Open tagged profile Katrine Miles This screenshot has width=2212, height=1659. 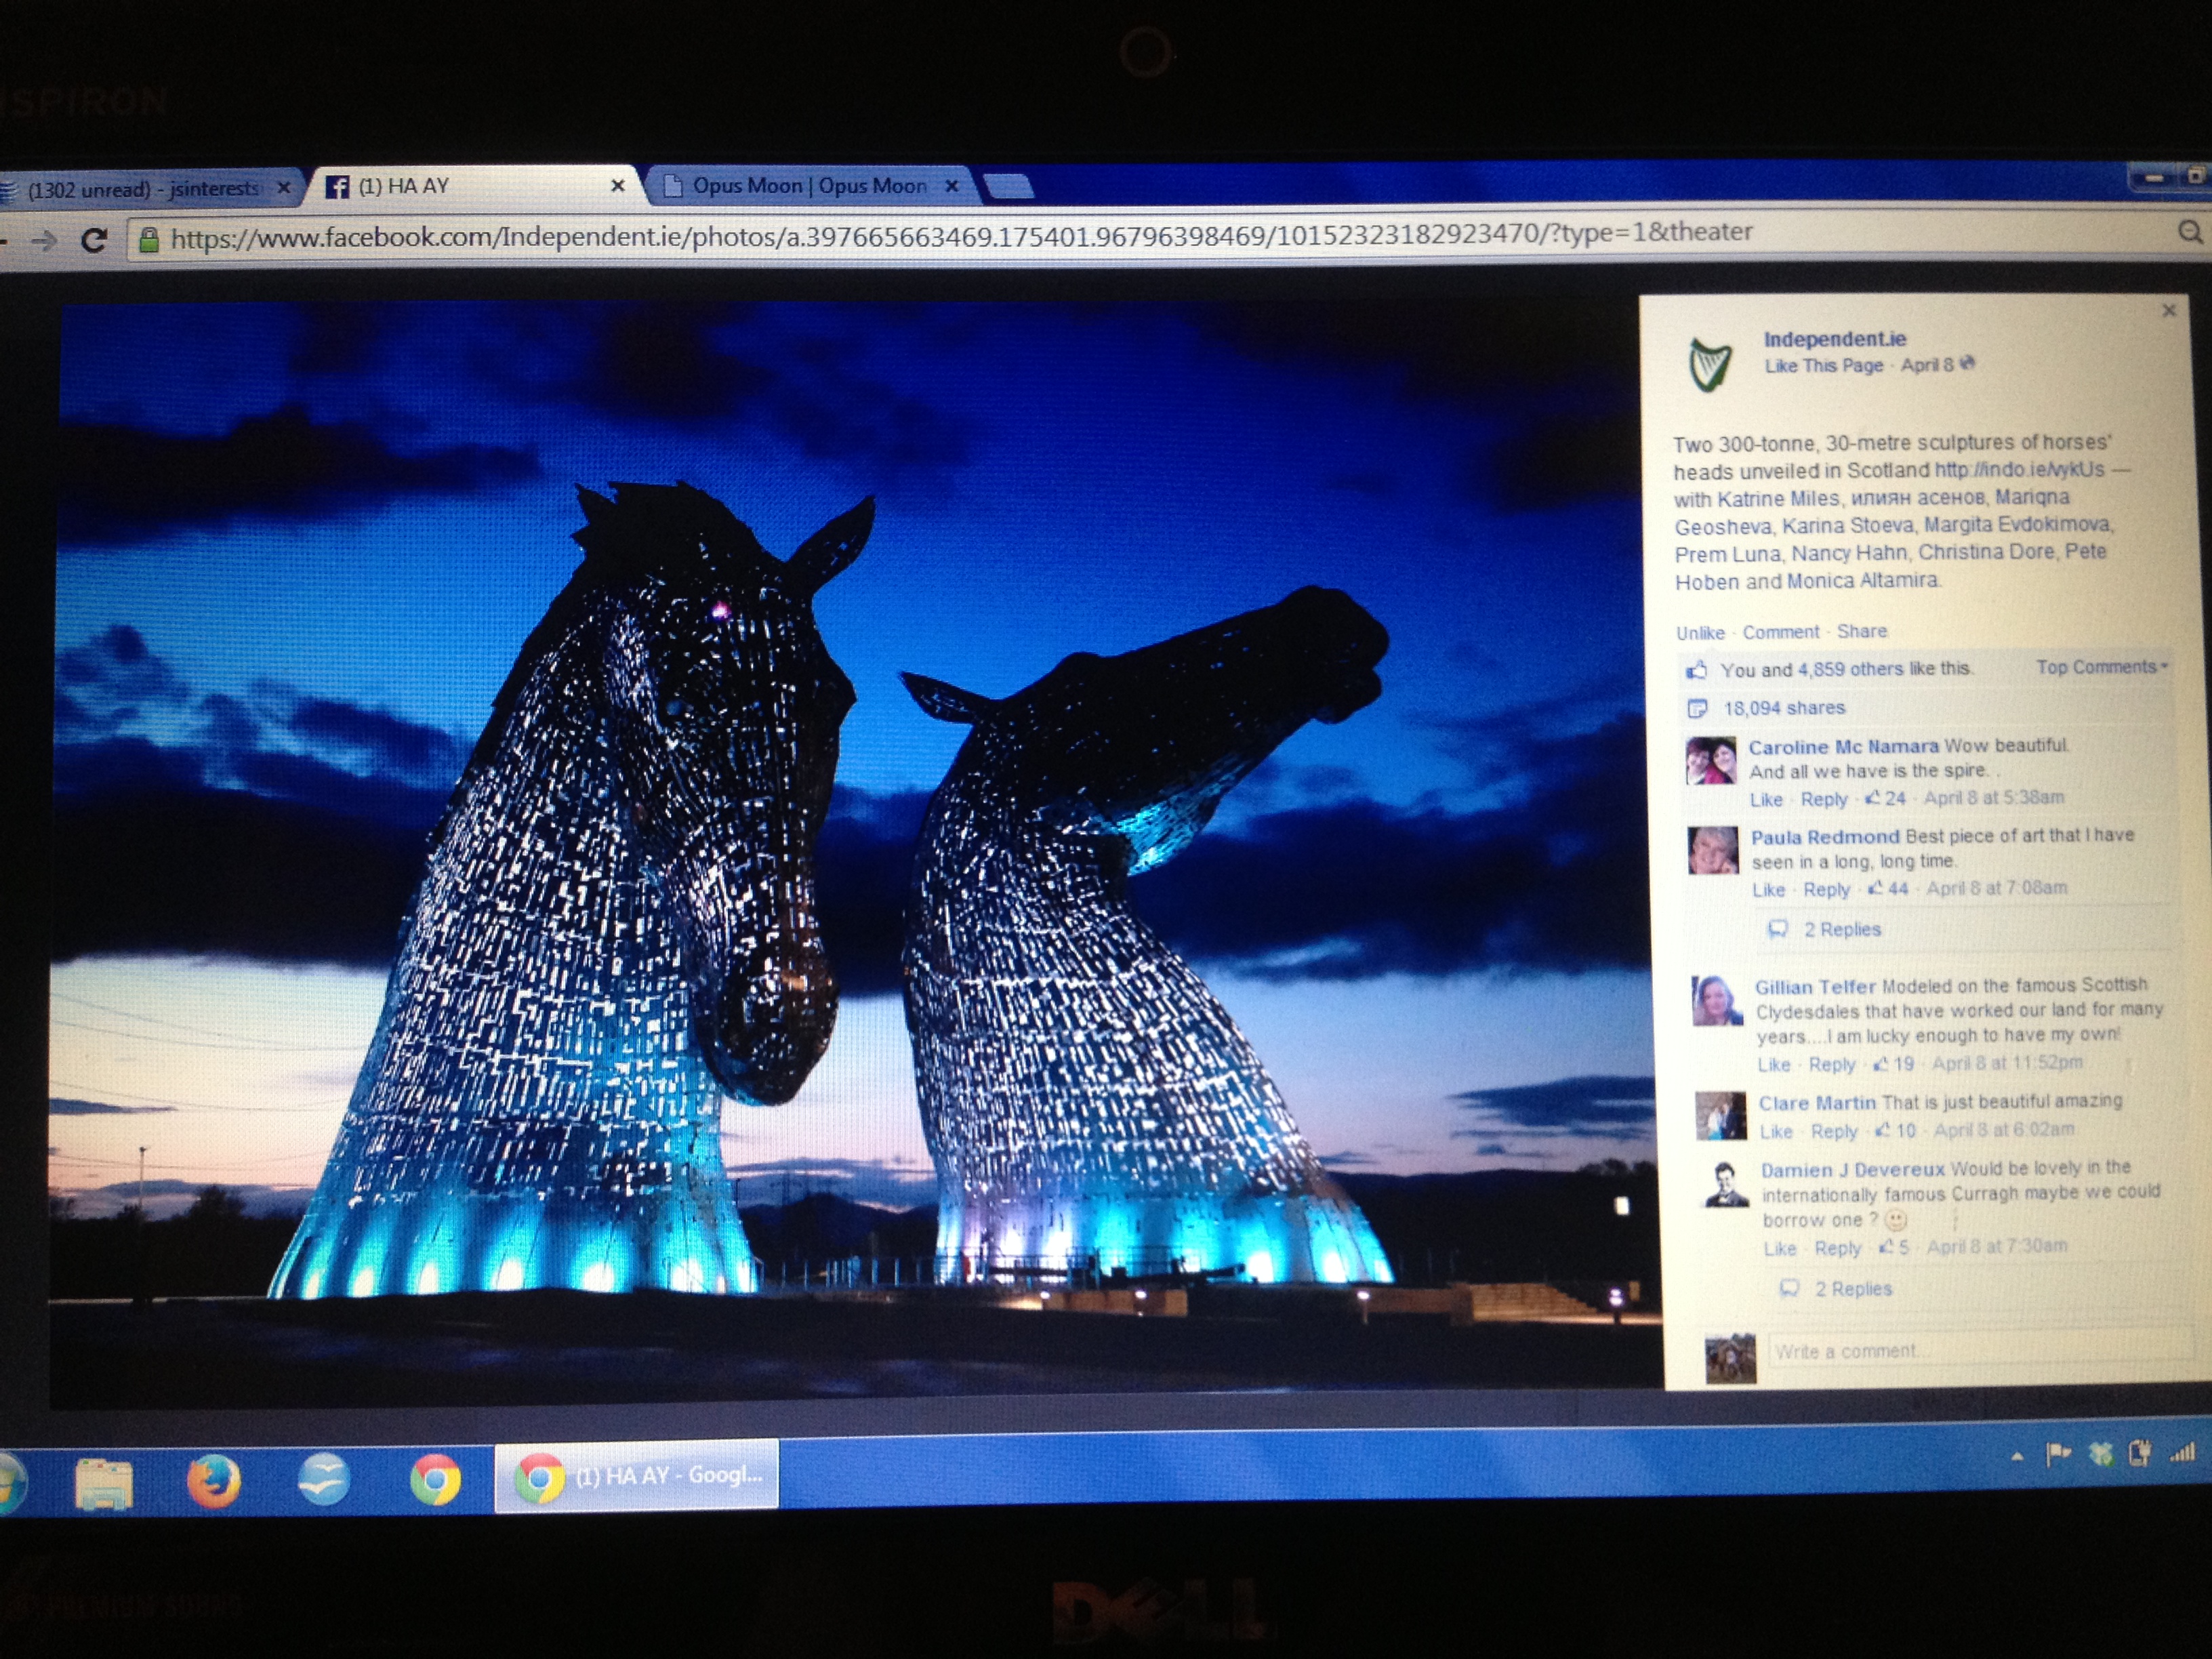click(x=1778, y=498)
